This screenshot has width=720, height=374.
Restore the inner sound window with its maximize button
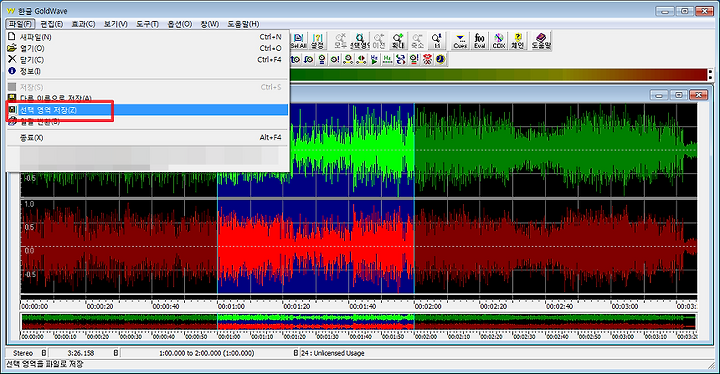pos(679,95)
